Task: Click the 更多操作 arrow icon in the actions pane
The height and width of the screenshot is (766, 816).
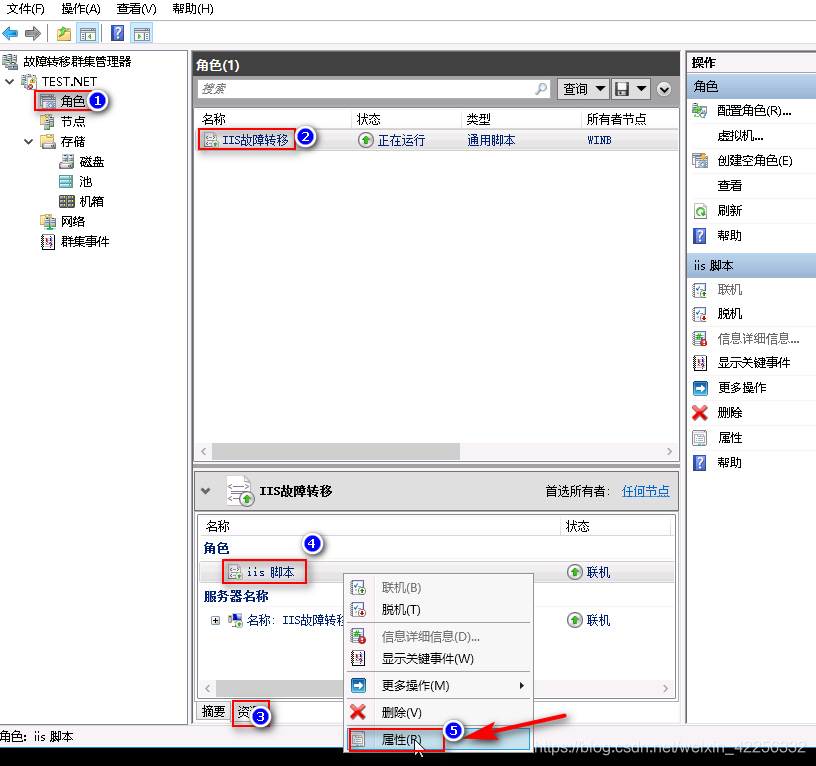Action: click(x=700, y=388)
